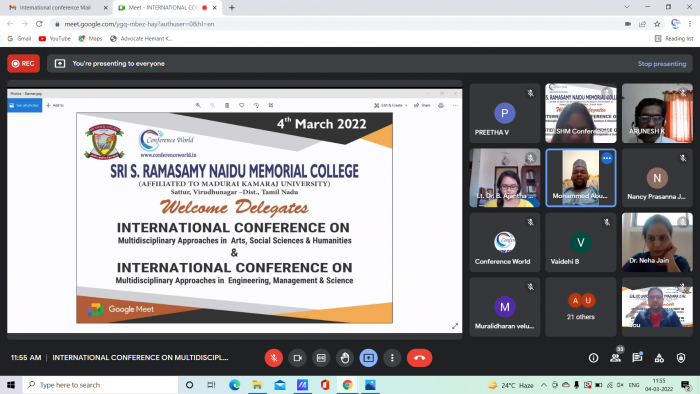This screenshot has height=394, width=700.
Task: Toggle the camera on or off
Action: pyautogui.click(x=297, y=358)
